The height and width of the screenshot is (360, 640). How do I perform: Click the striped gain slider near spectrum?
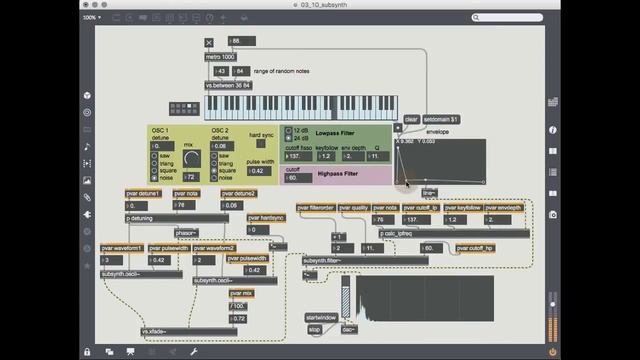click(345, 297)
